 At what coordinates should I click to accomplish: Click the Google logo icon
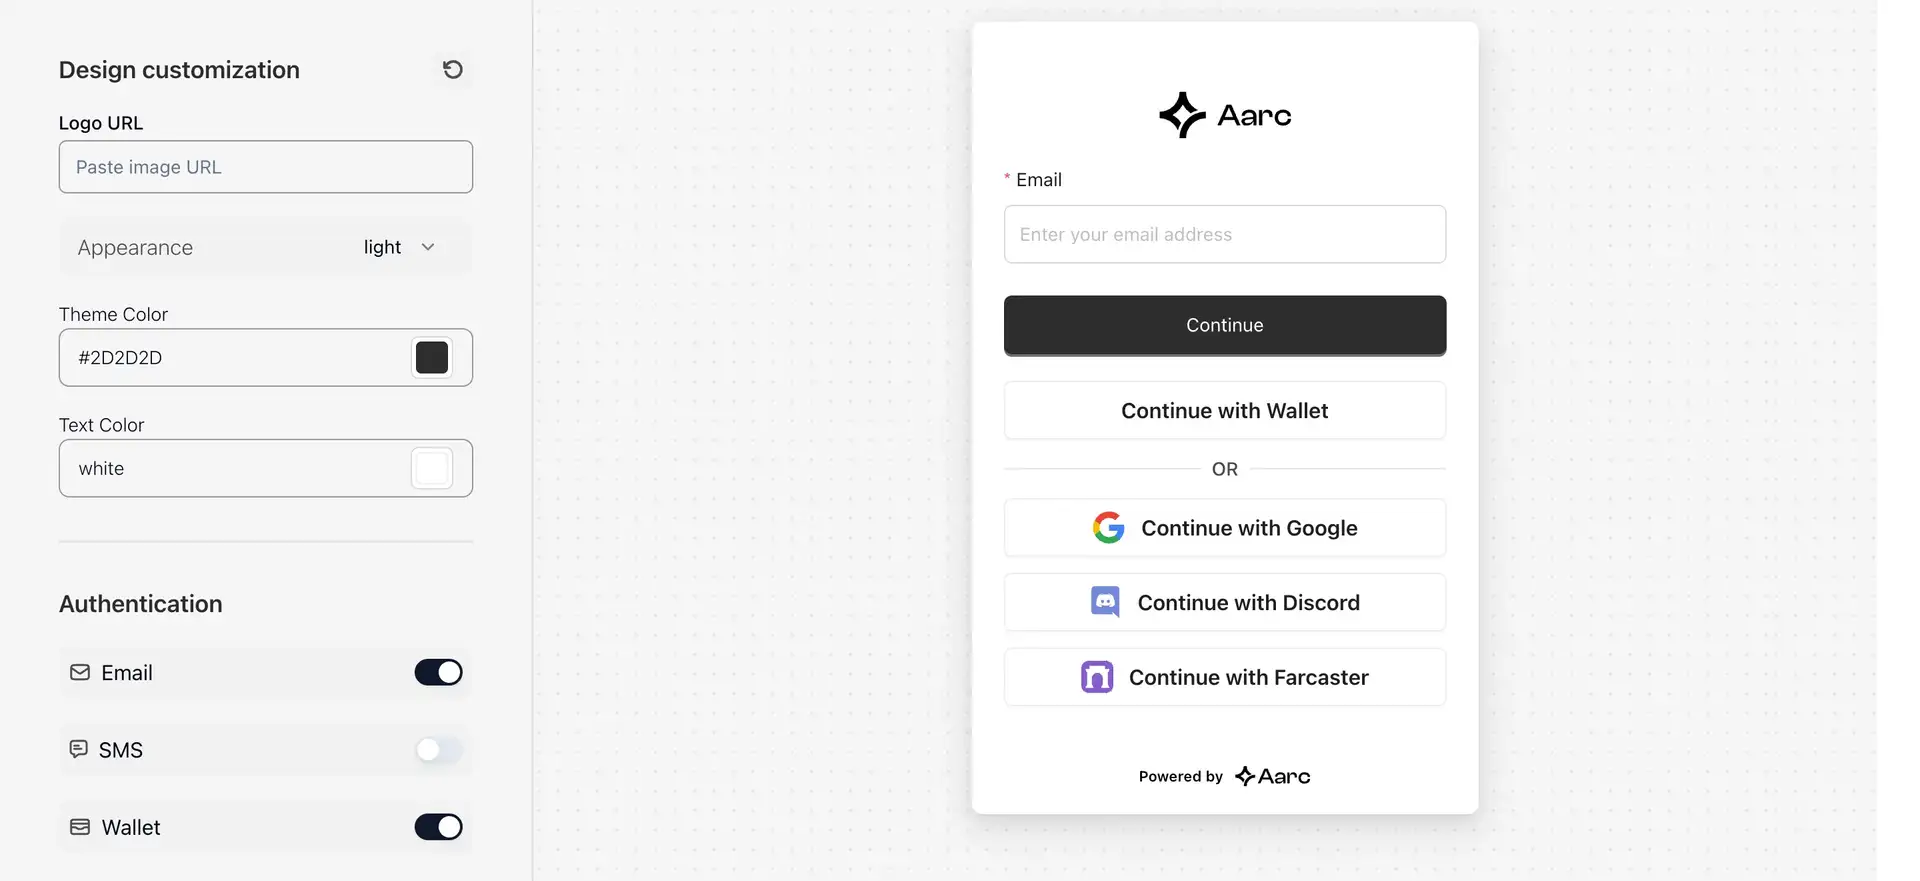click(x=1108, y=528)
